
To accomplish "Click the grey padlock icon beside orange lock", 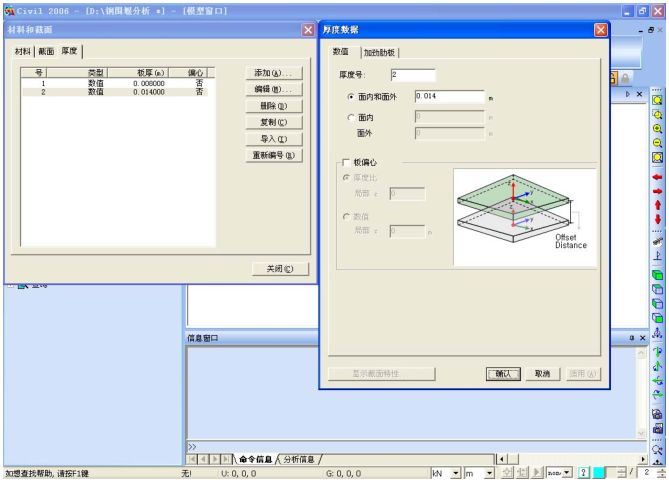I will coord(625,78).
